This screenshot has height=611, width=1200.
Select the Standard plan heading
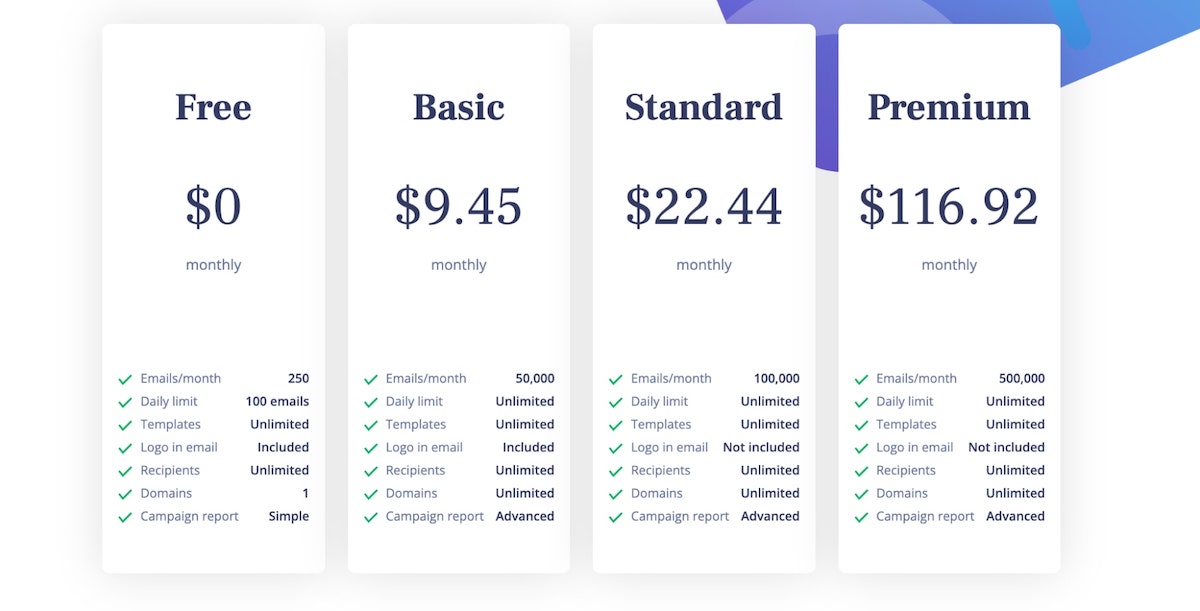[703, 107]
